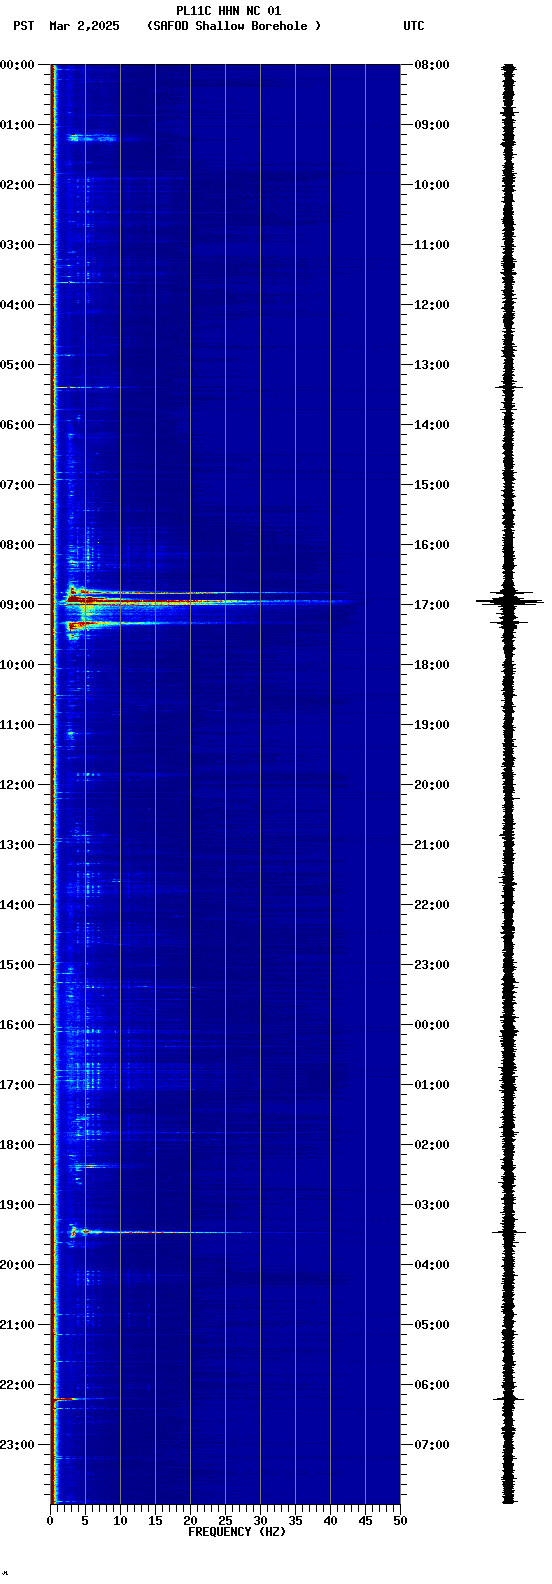Click the 25 Hz frequency tick label
This screenshot has height=1584, width=552.
click(x=225, y=1521)
